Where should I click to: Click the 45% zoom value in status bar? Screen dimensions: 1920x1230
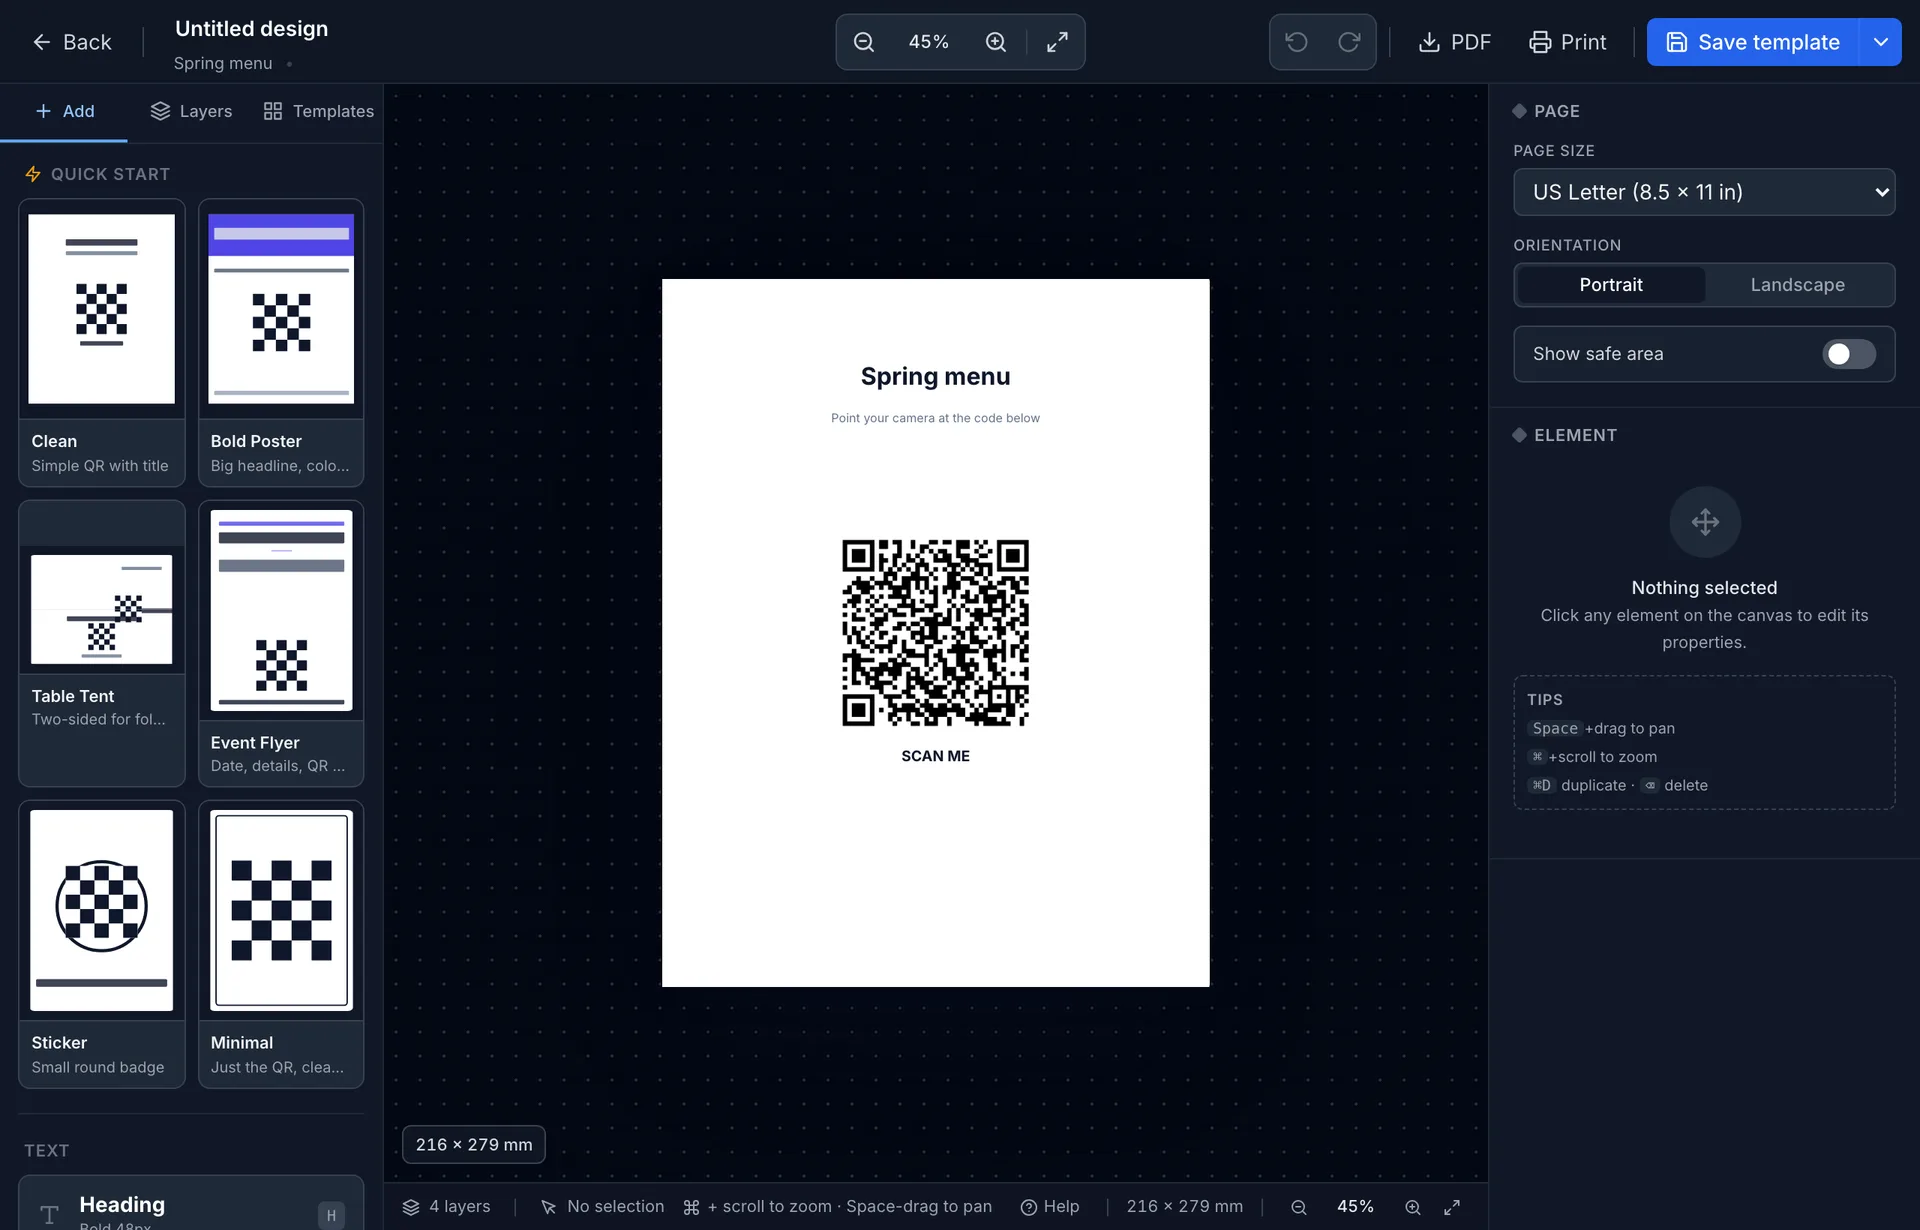coord(1355,1207)
